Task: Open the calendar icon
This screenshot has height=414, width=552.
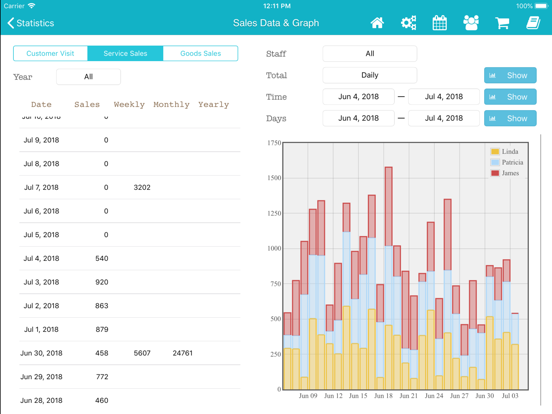Action: (440, 23)
